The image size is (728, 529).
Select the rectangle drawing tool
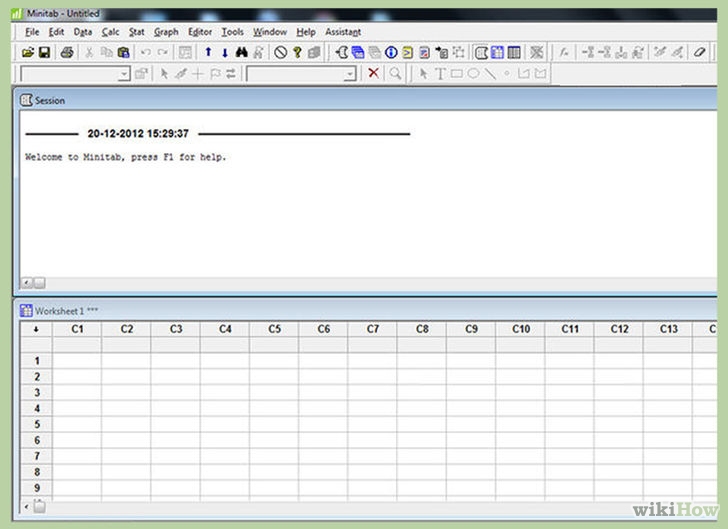tap(457, 73)
